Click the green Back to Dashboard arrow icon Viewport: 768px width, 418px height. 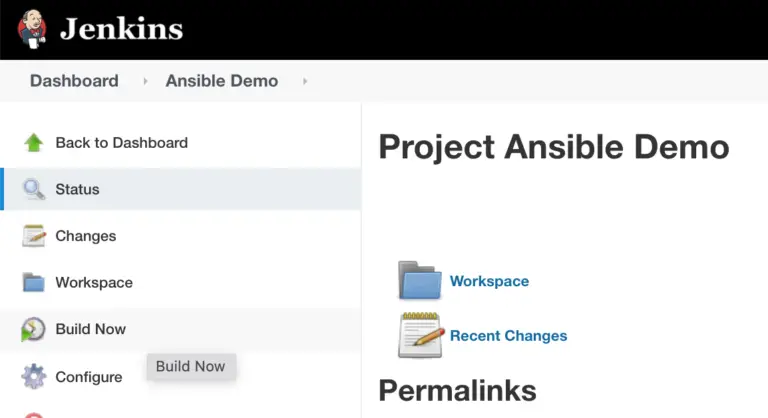click(33, 143)
